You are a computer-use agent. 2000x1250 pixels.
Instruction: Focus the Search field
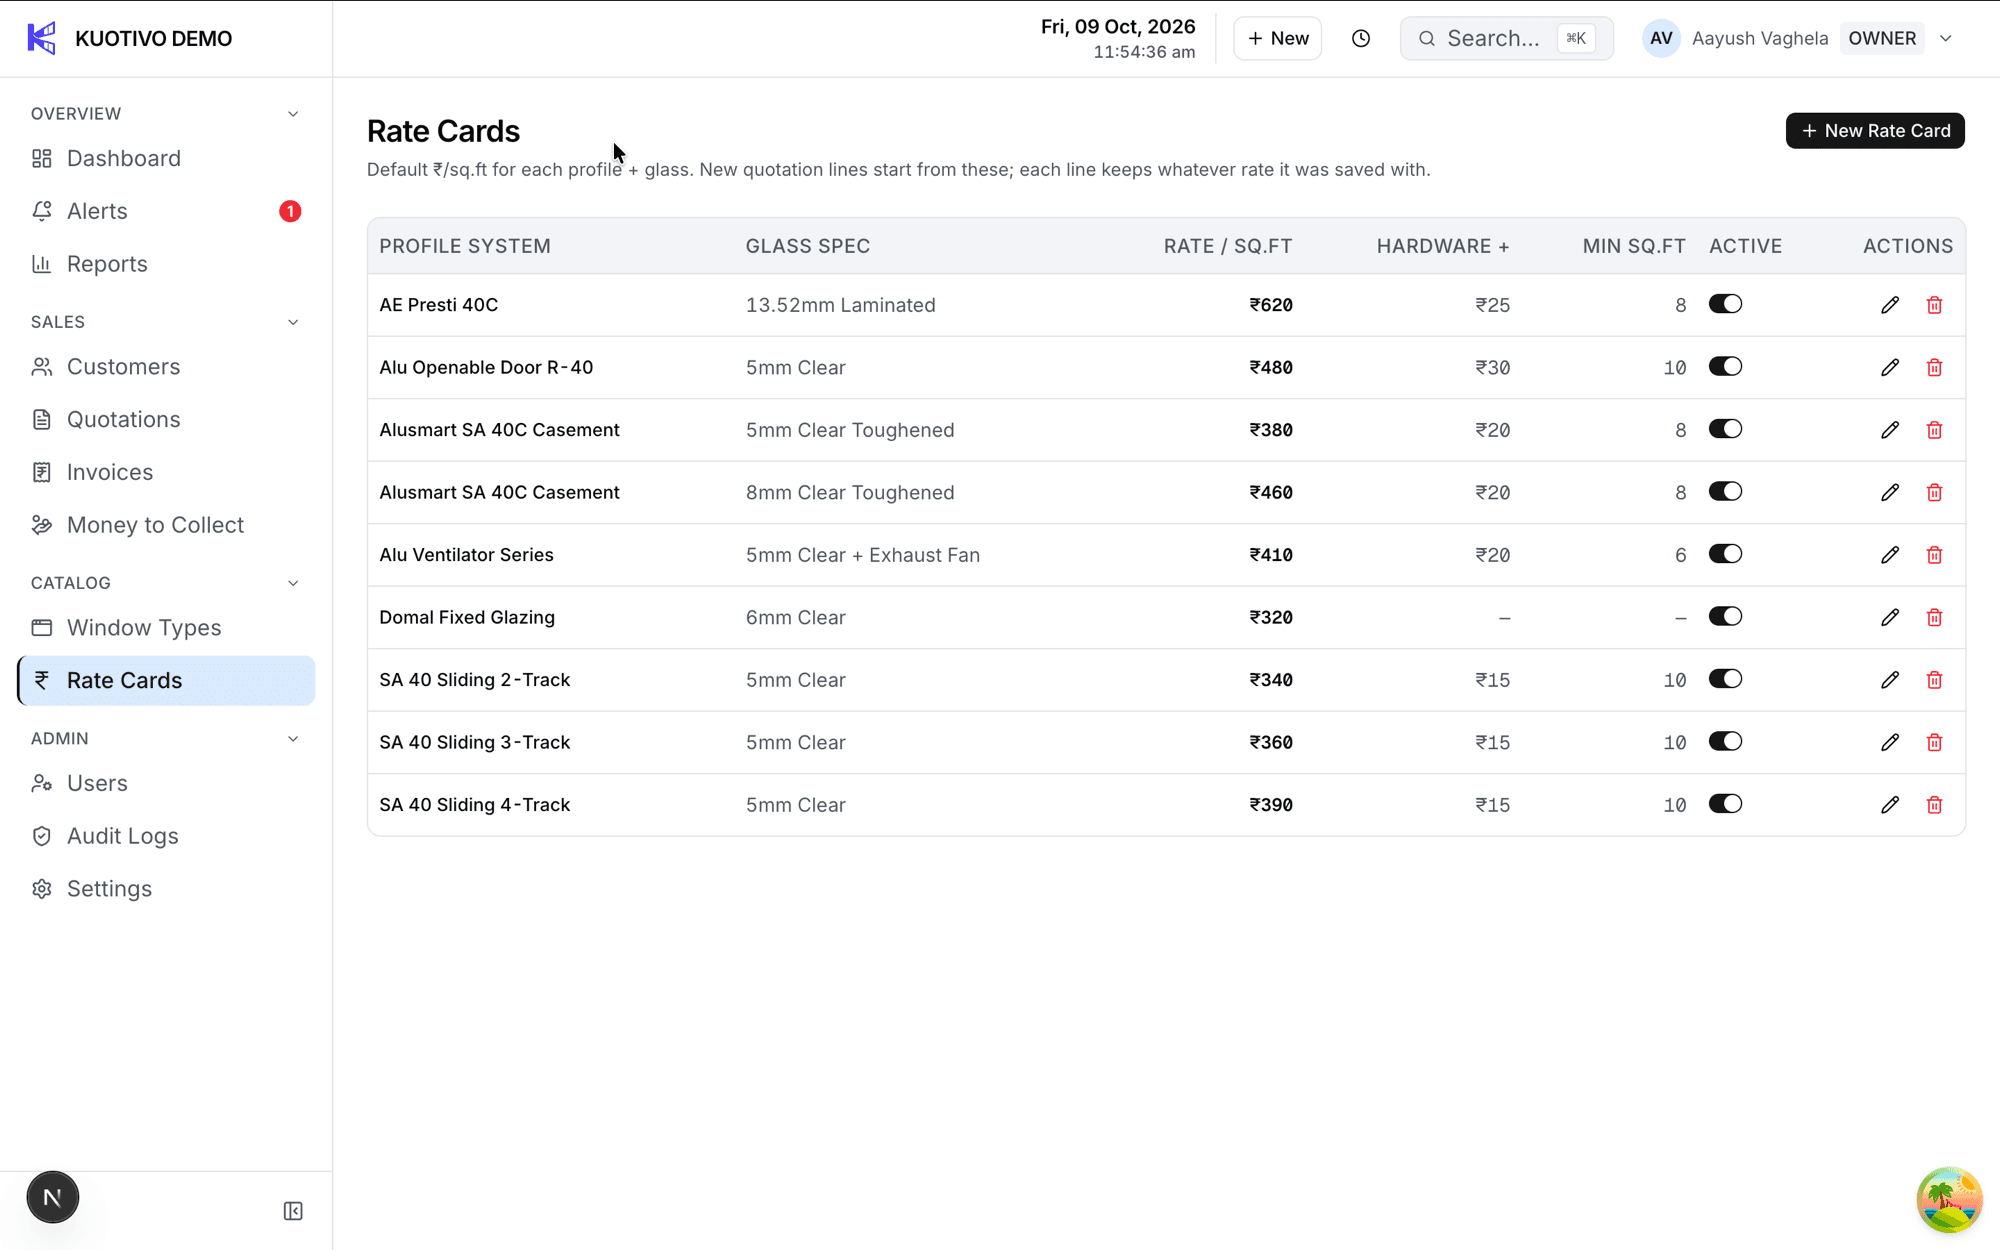(1506, 38)
